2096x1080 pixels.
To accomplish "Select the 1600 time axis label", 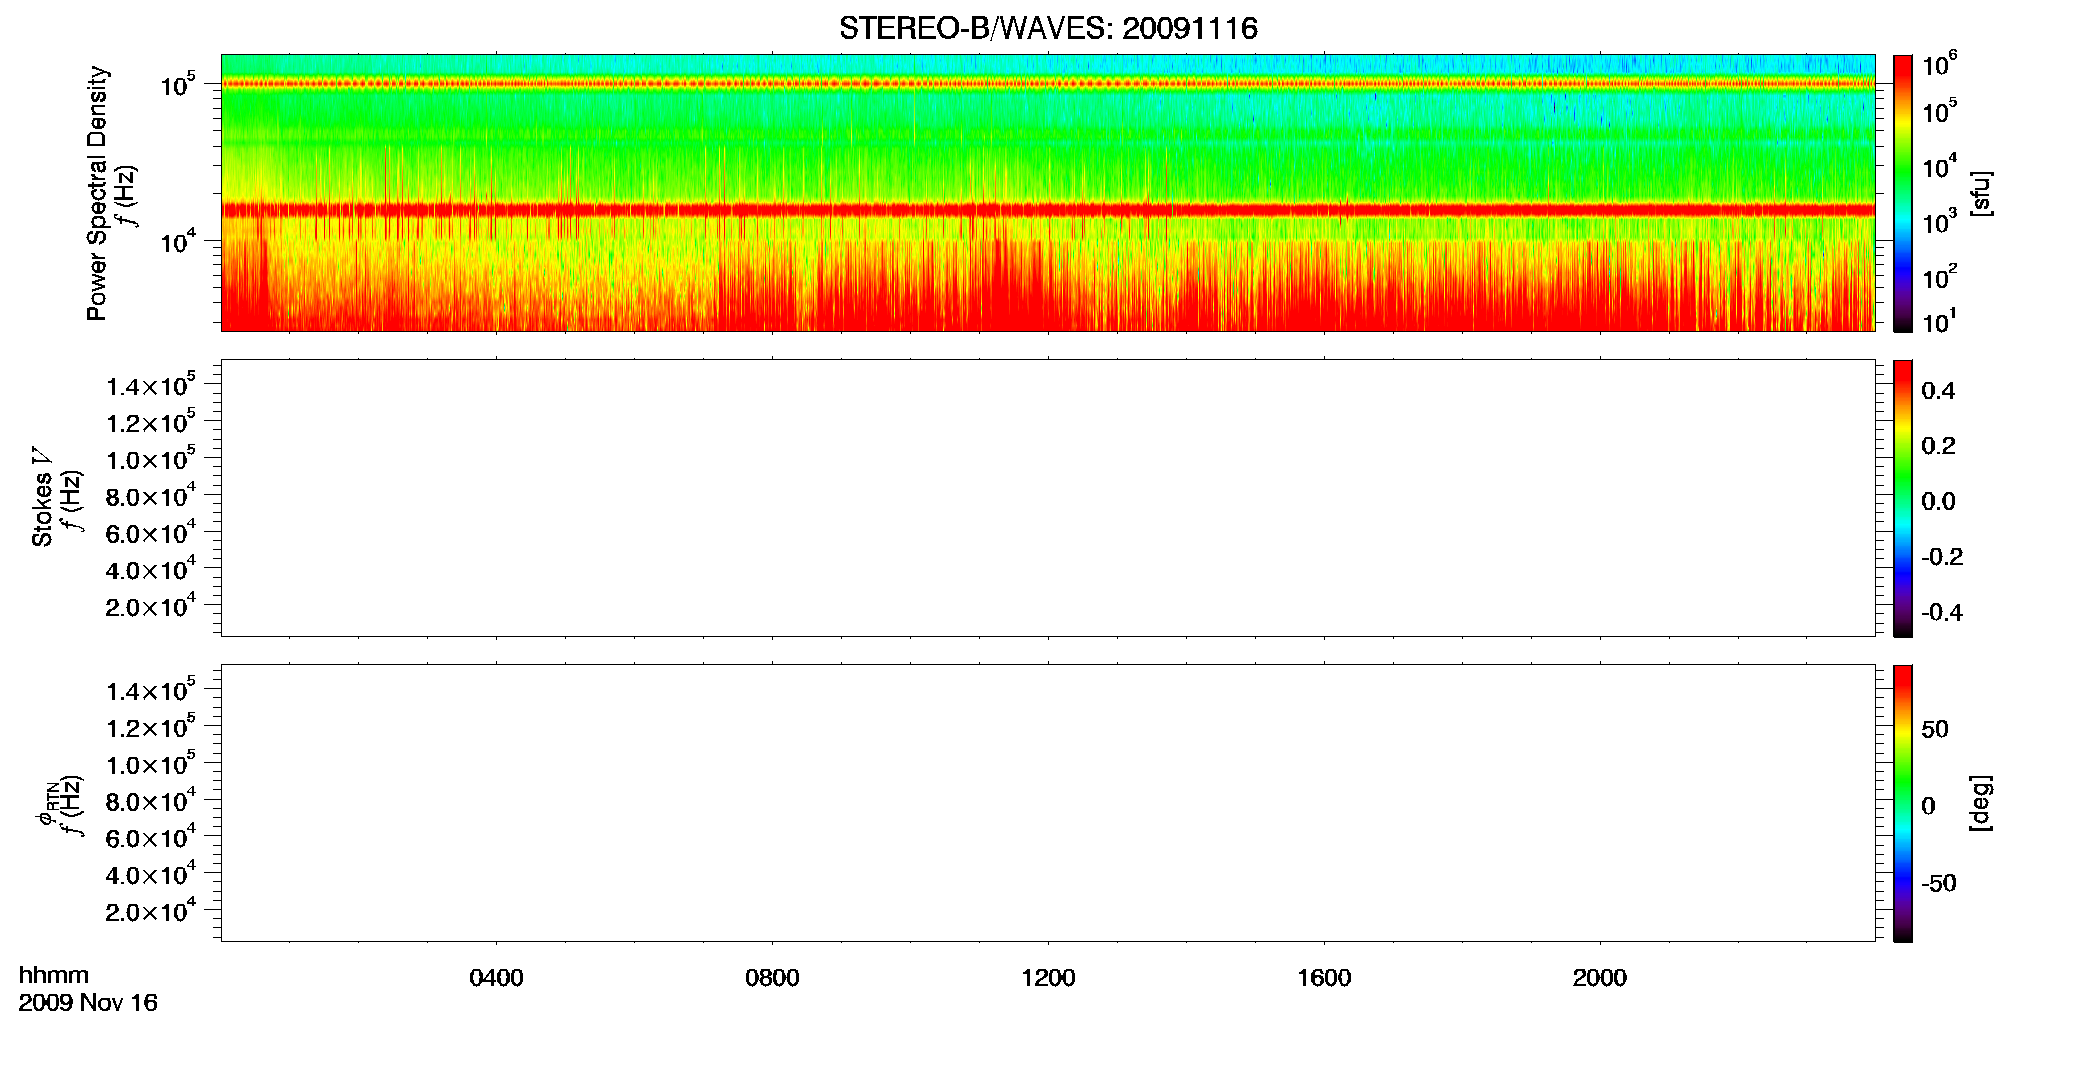I will coord(1324,978).
